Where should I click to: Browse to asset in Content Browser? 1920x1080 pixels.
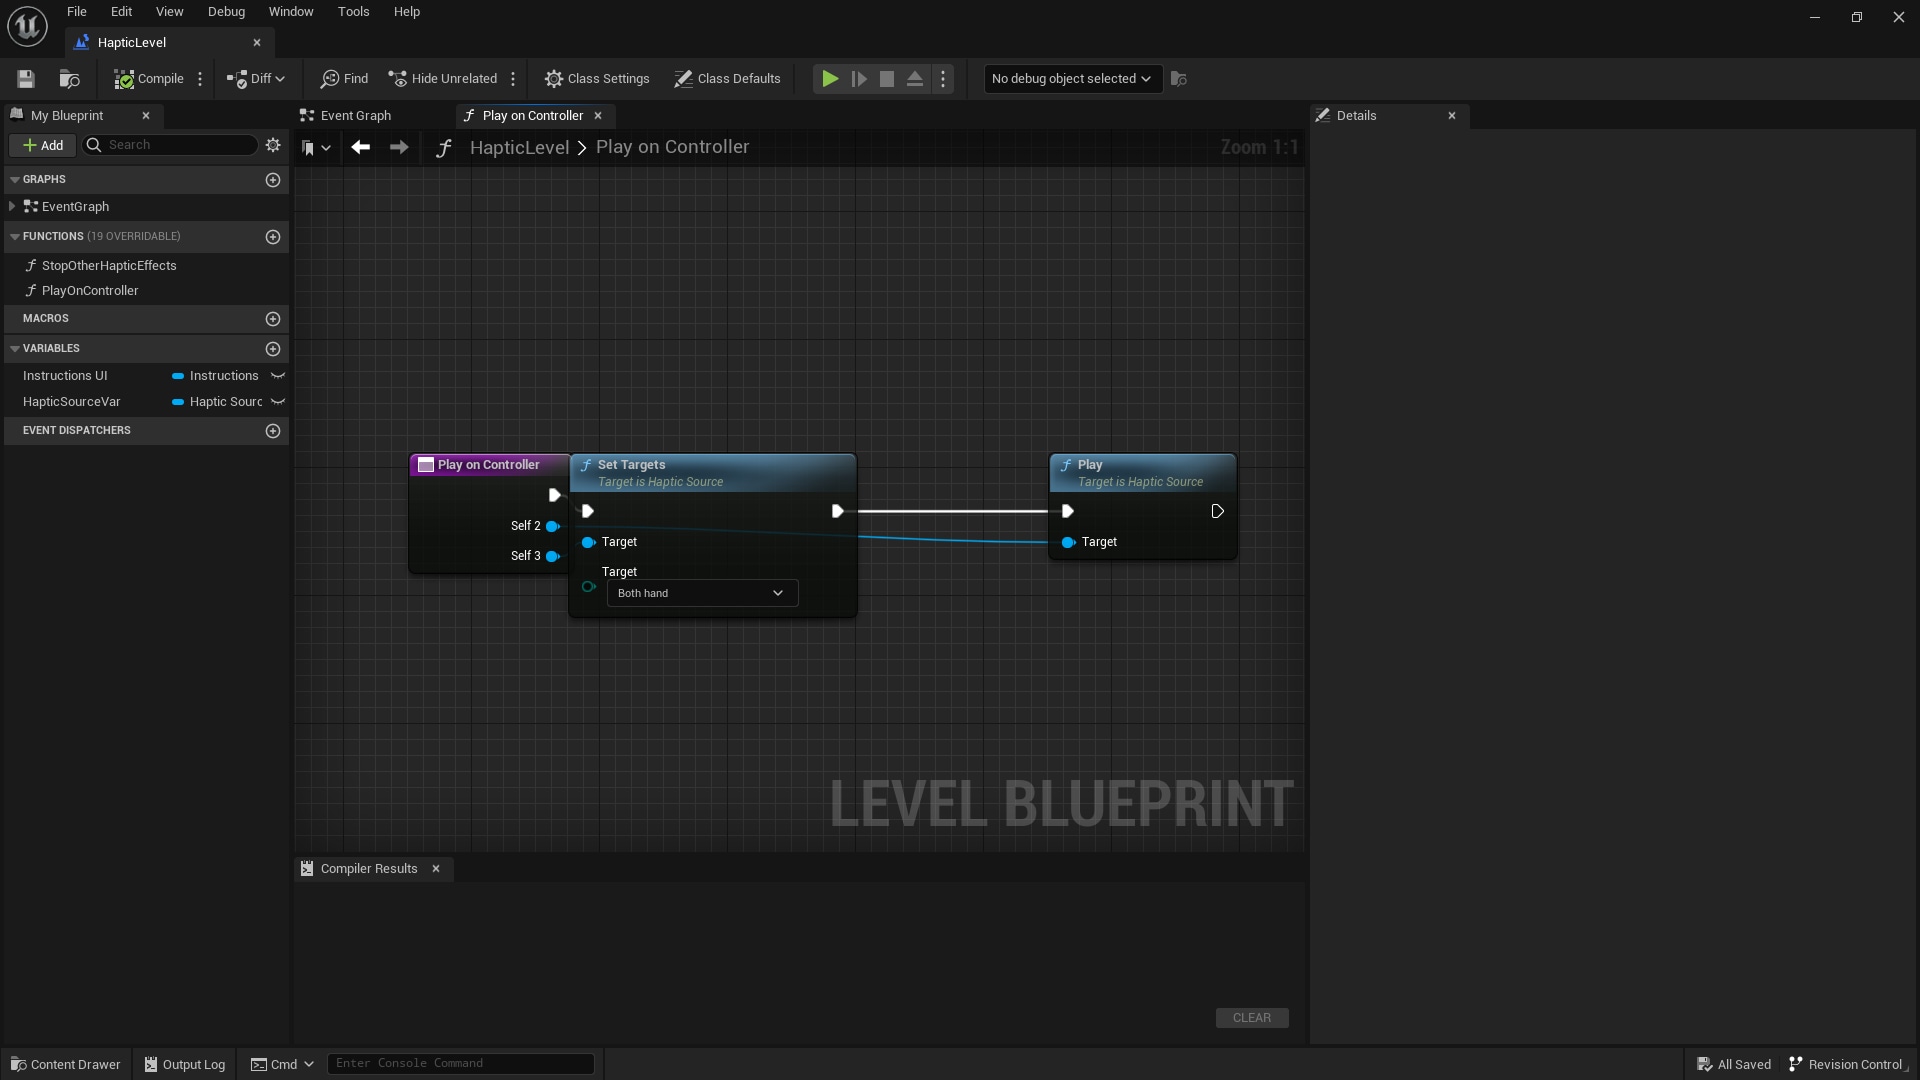[68, 79]
